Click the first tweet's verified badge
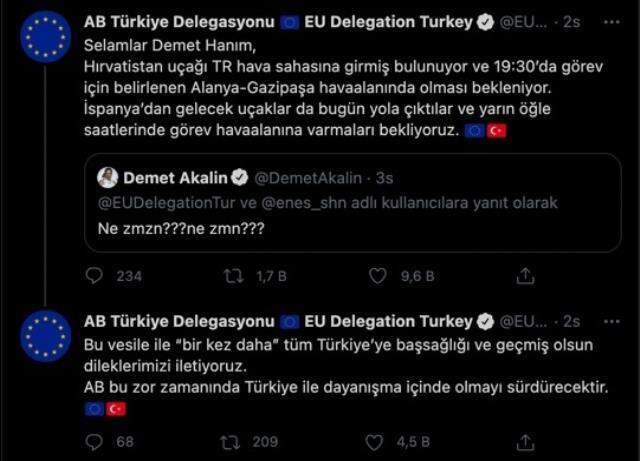640x461 pixels. coord(482,21)
